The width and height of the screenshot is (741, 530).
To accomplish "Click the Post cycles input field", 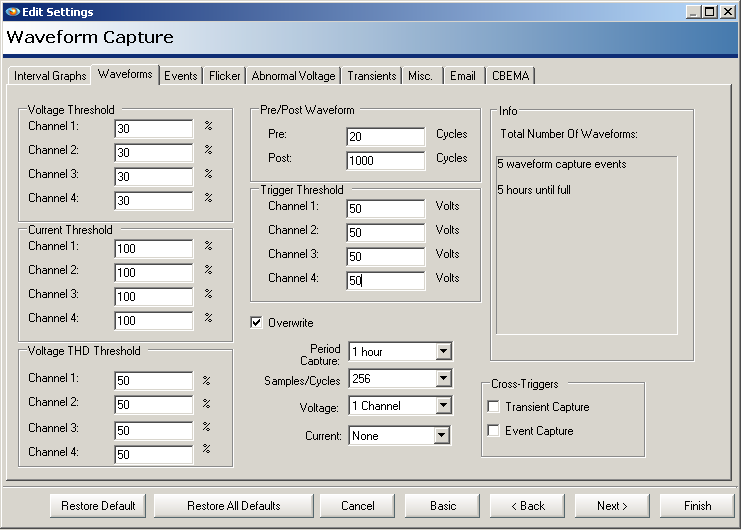I will [x=386, y=161].
